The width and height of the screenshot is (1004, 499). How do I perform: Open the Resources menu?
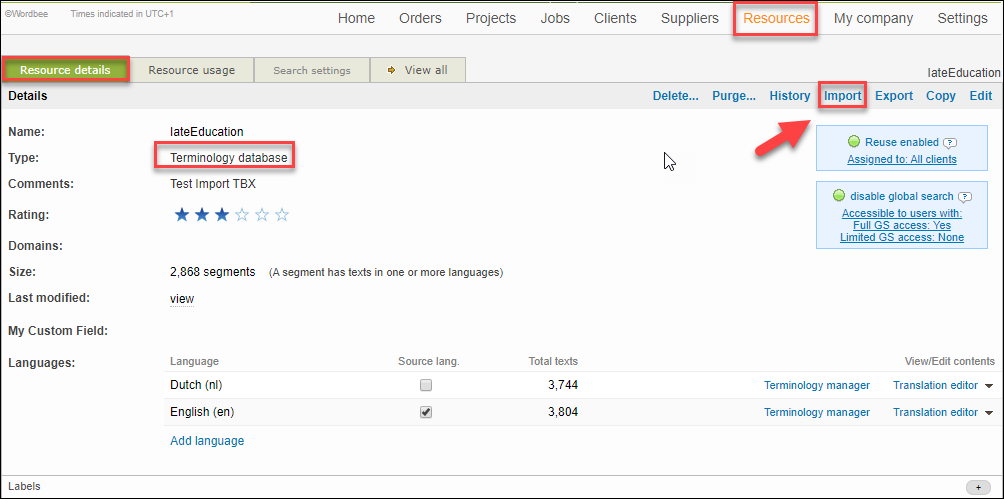click(776, 18)
